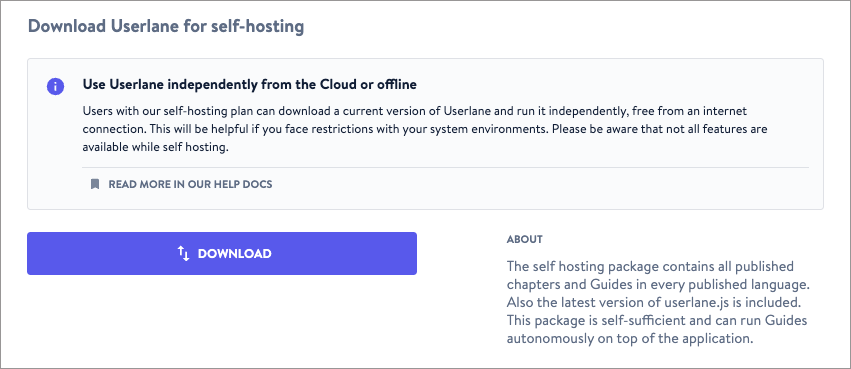Image resolution: width=851 pixels, height=369 pixels.
Task: Open READ MORE IN OUR HELP DOCS
Action: tap(190, 184)
